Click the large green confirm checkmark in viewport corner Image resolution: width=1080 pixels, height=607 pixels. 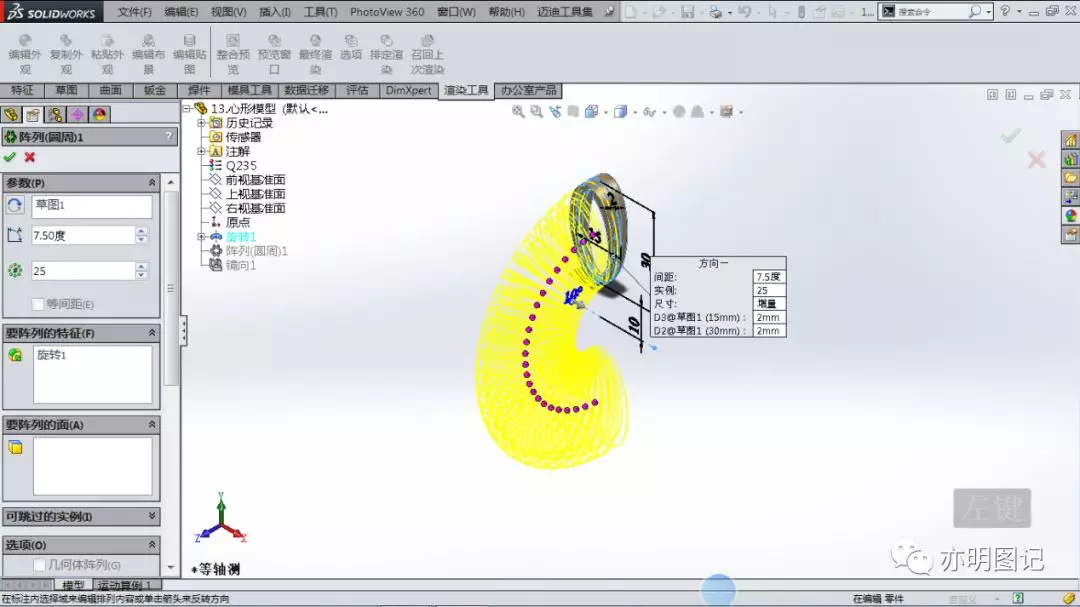point(1010,136)
